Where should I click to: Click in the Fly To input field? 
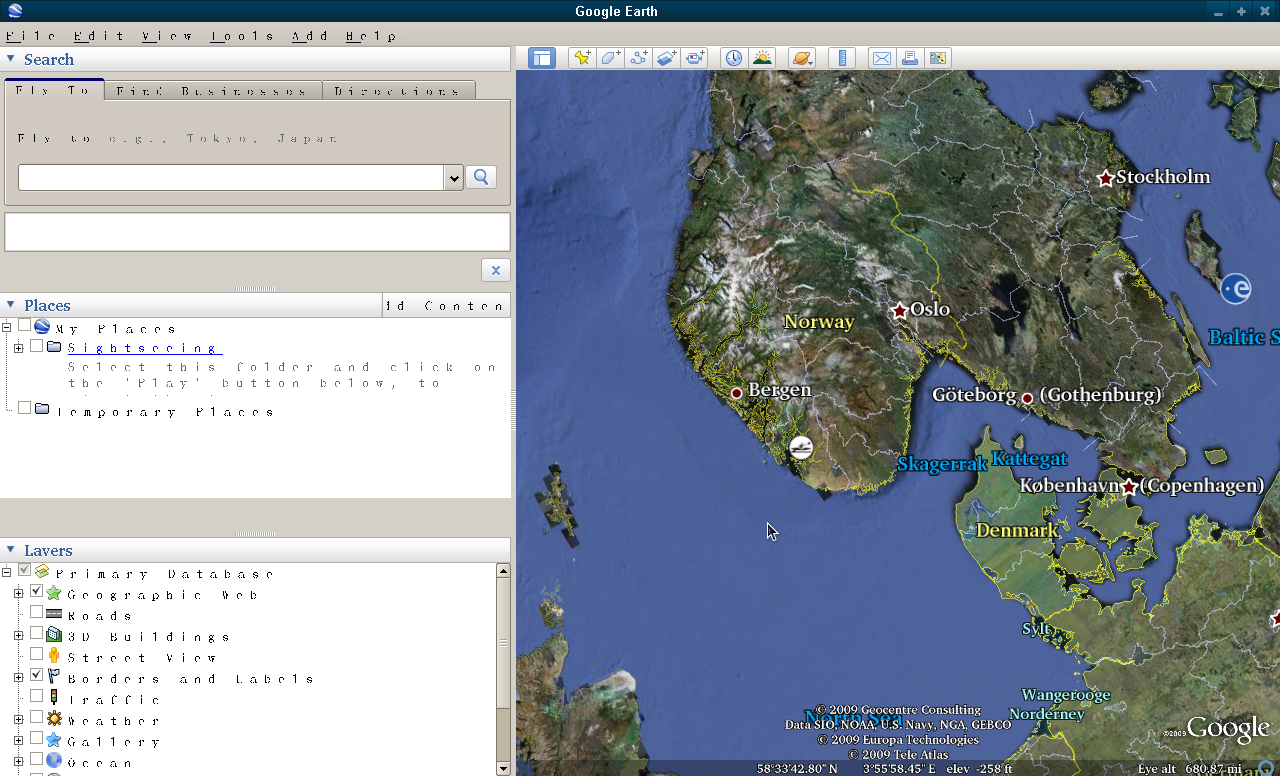[231, 178]
